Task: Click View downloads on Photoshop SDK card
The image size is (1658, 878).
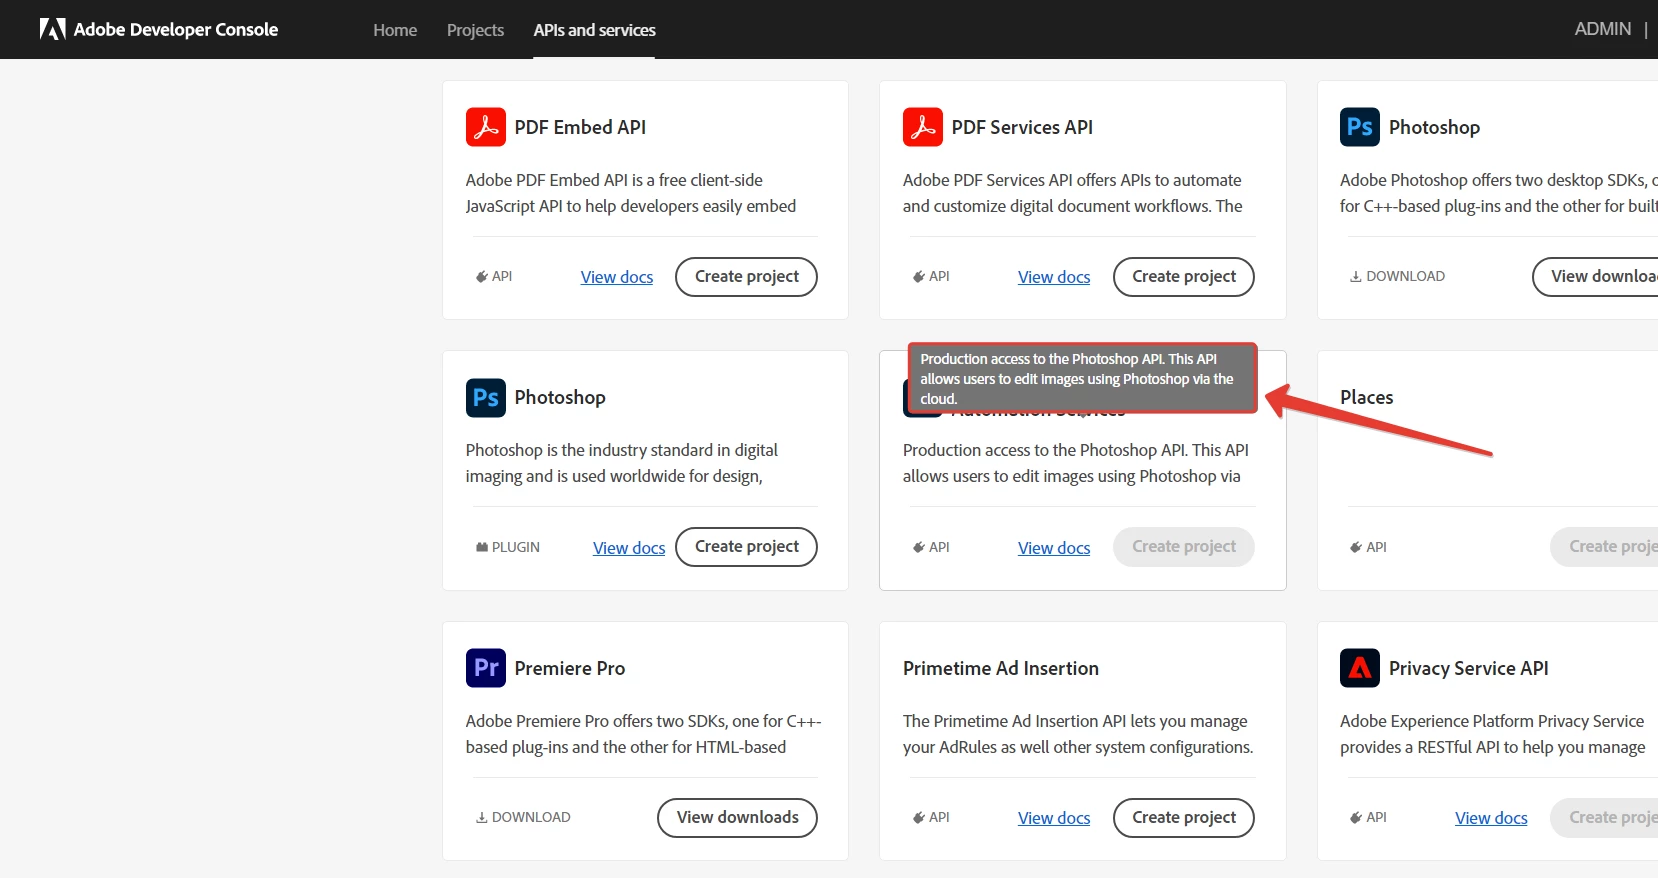Action: (x=1595, y=277)
